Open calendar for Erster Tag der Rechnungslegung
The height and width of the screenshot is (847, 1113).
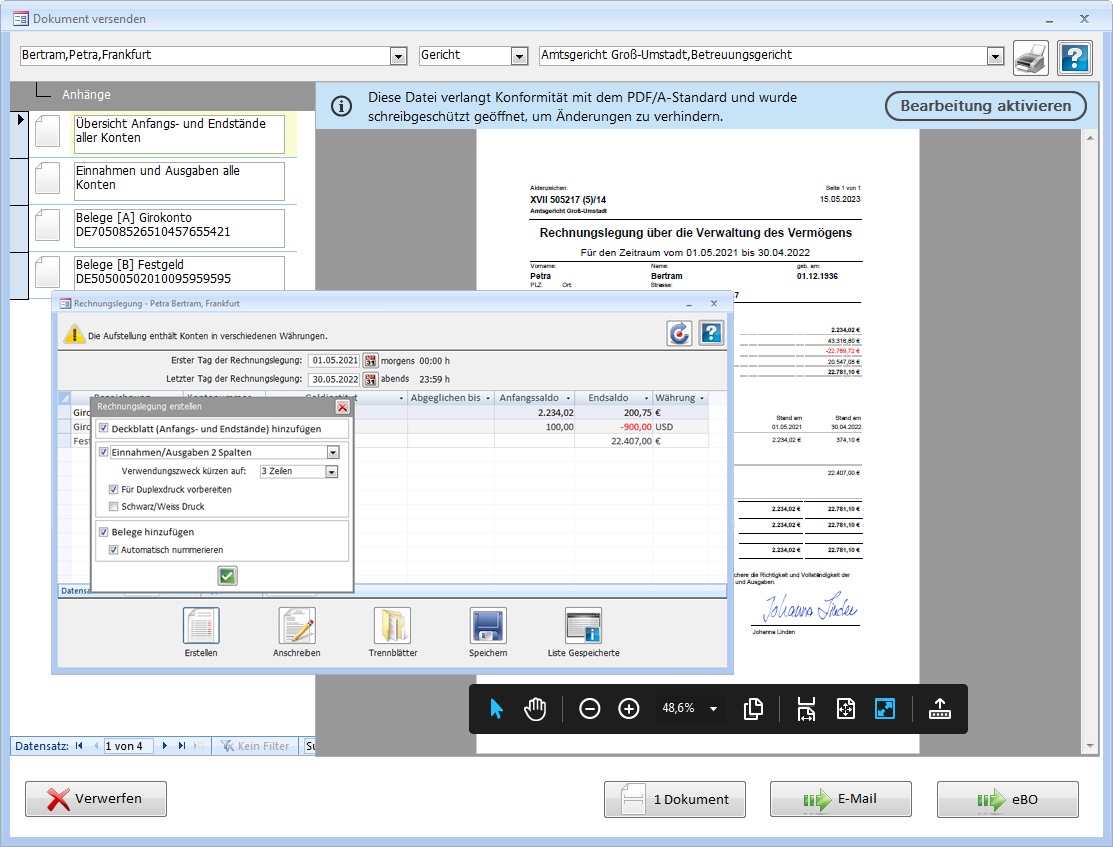pos(371,361)
